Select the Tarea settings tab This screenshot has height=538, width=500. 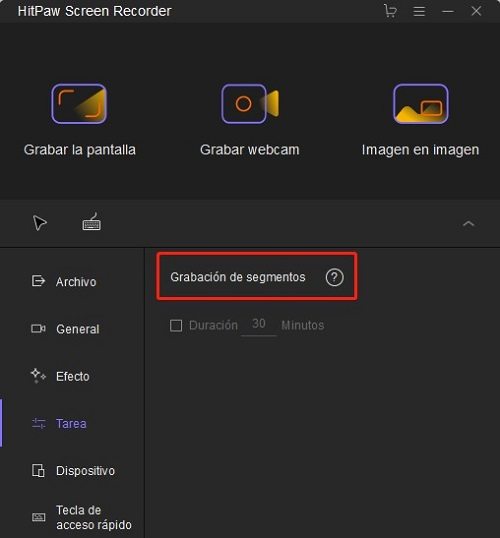click(72, 423)
